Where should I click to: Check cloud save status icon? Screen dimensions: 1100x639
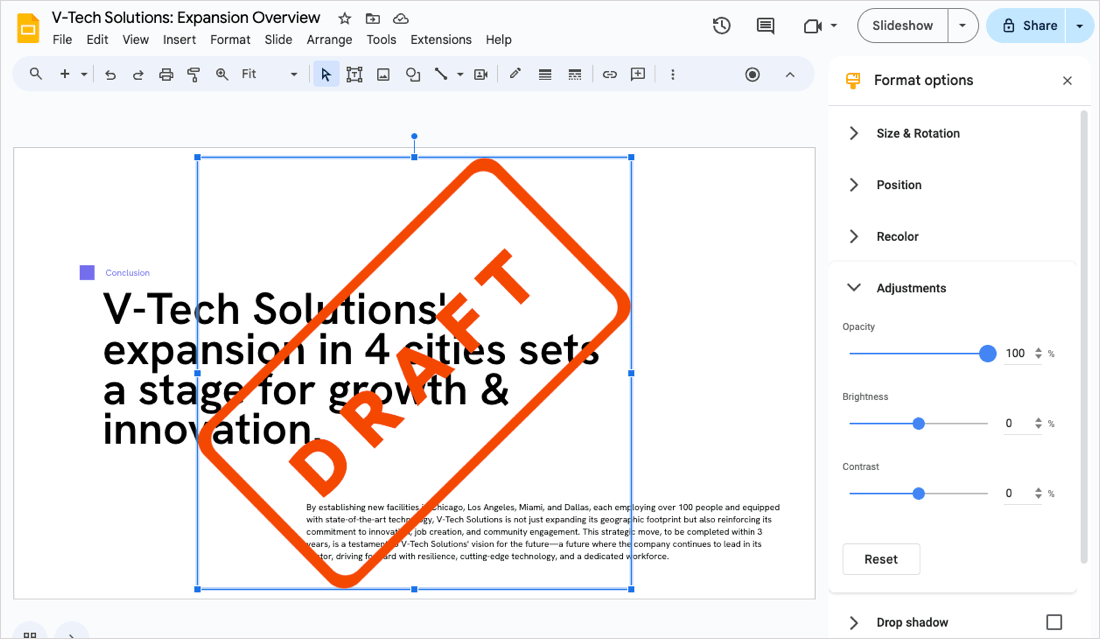point(401,18)
